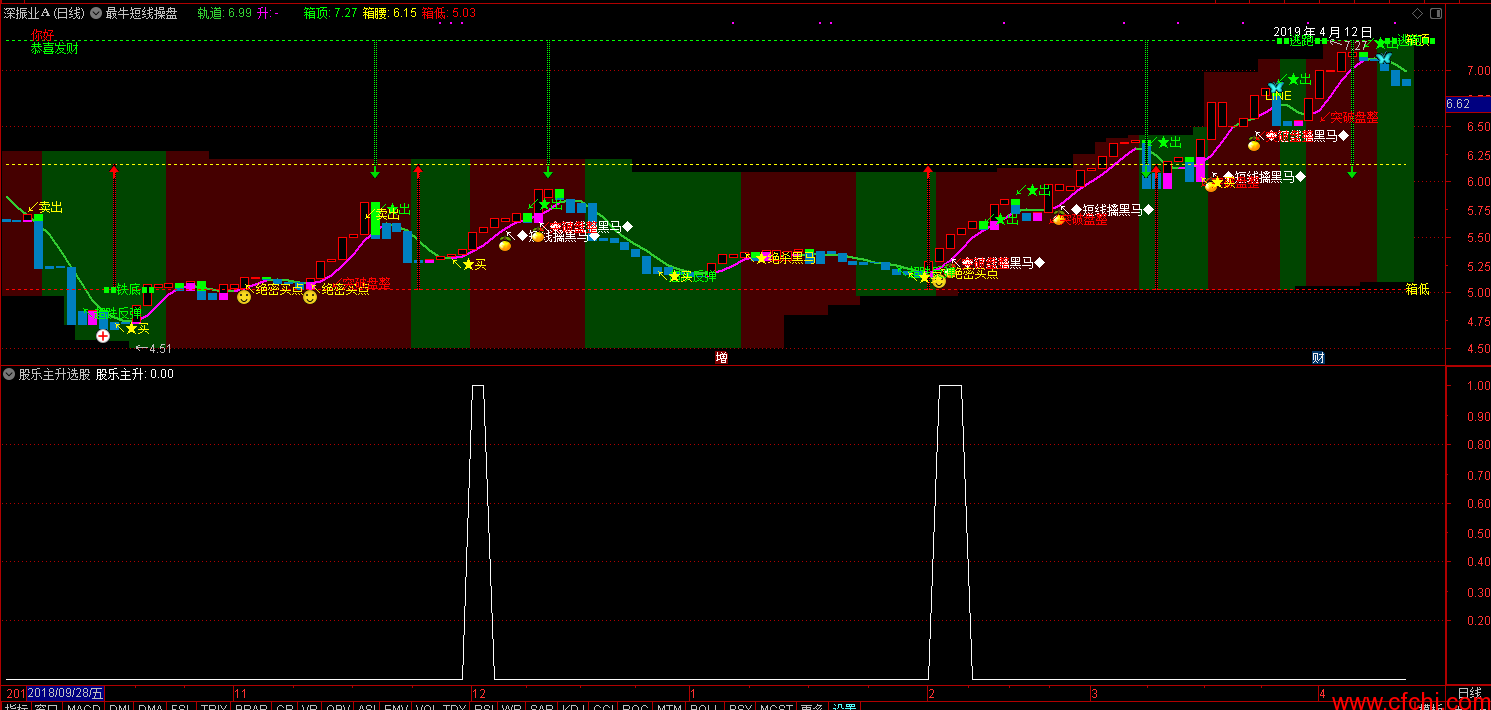
Task: Click the 箱顶: 7.27 value
Action: click(x=330, y=13)
